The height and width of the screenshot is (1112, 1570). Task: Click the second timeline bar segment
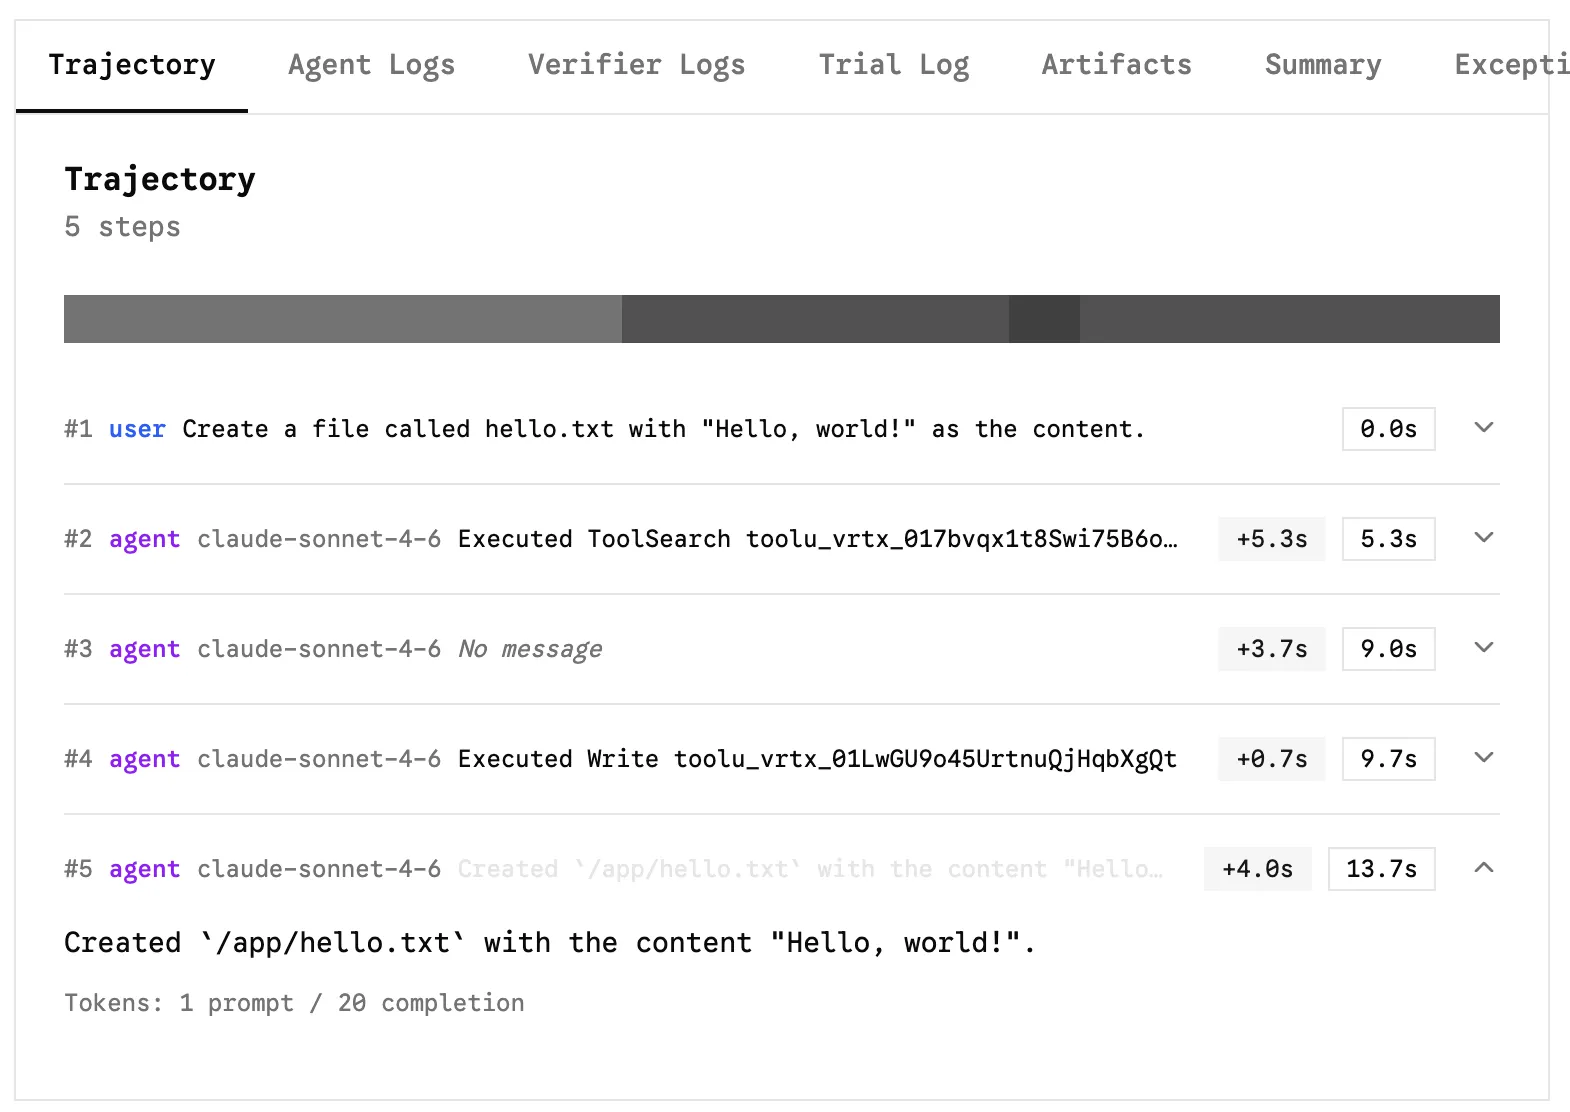[815, 319]
